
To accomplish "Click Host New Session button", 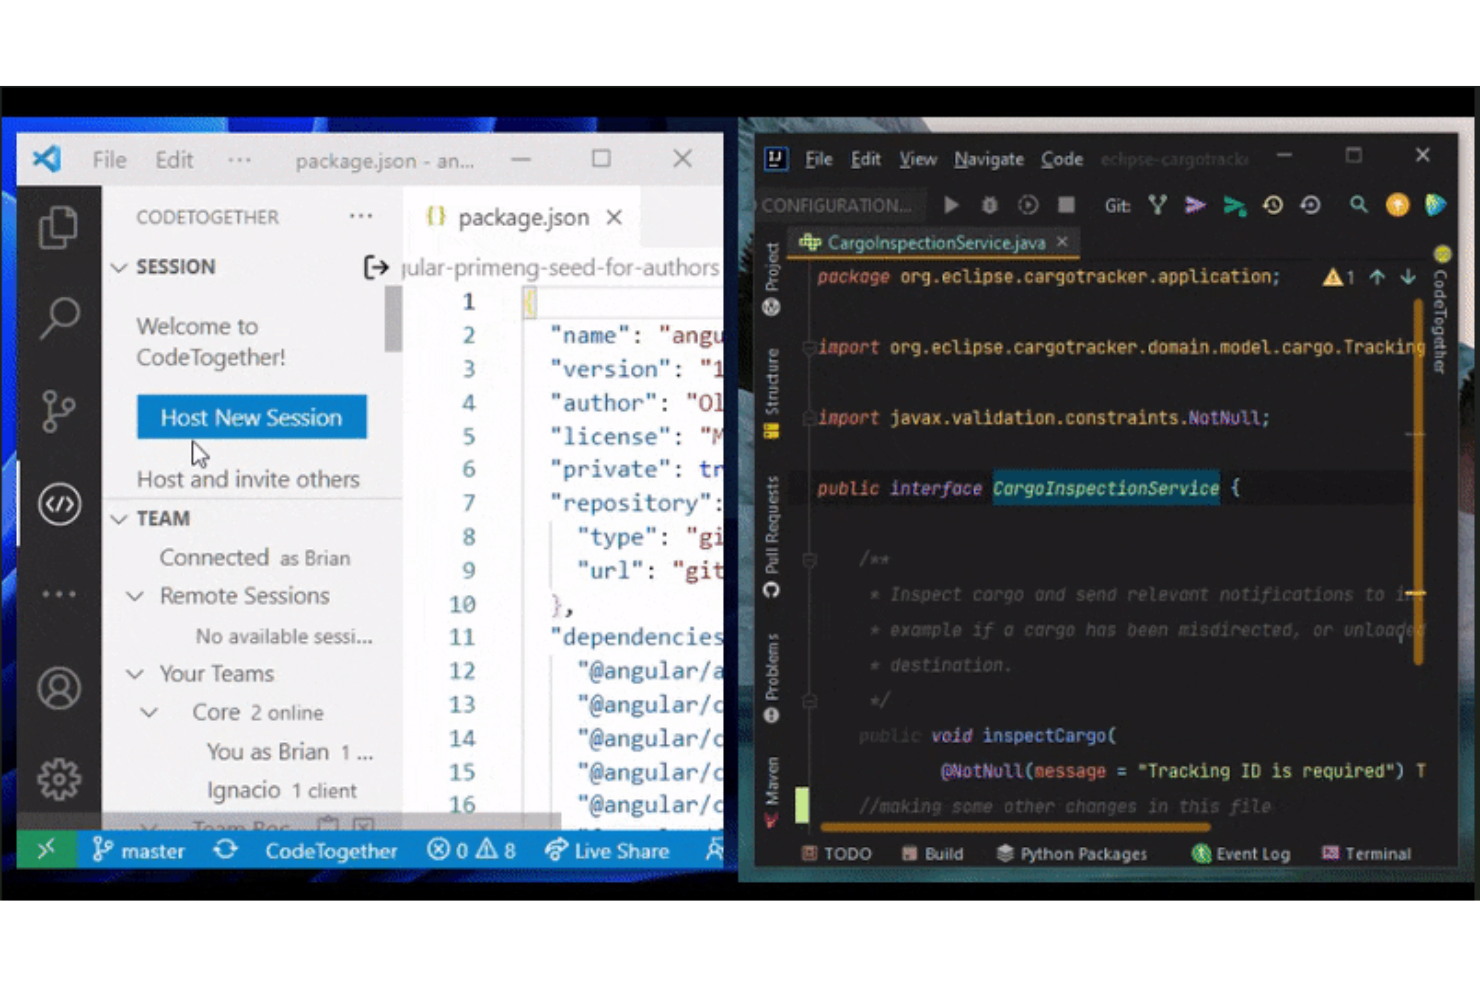I will 251,417.
